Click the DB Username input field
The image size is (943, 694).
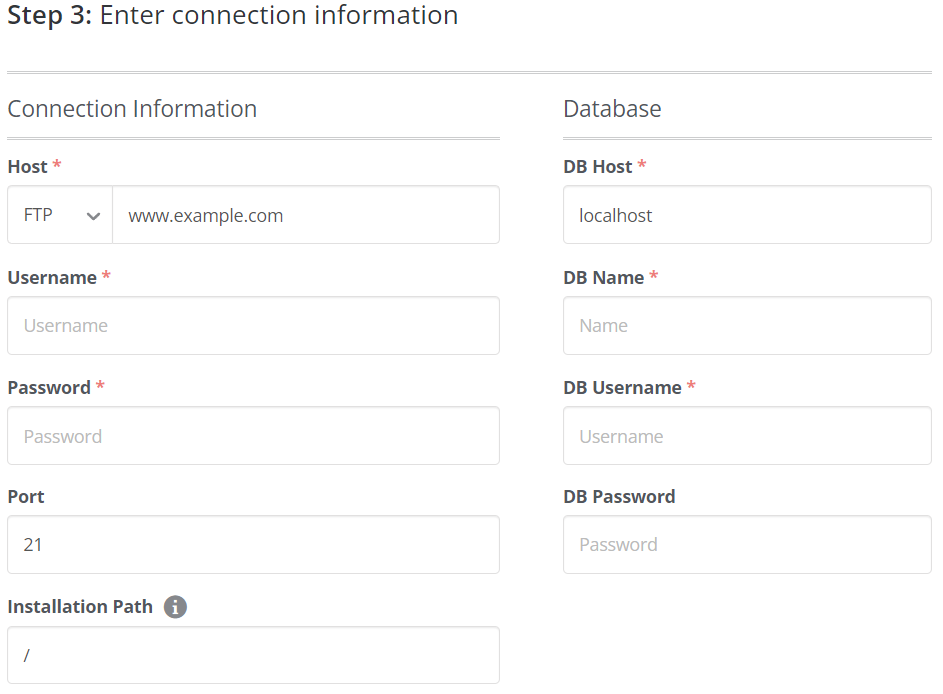click(x=747, y=436)
